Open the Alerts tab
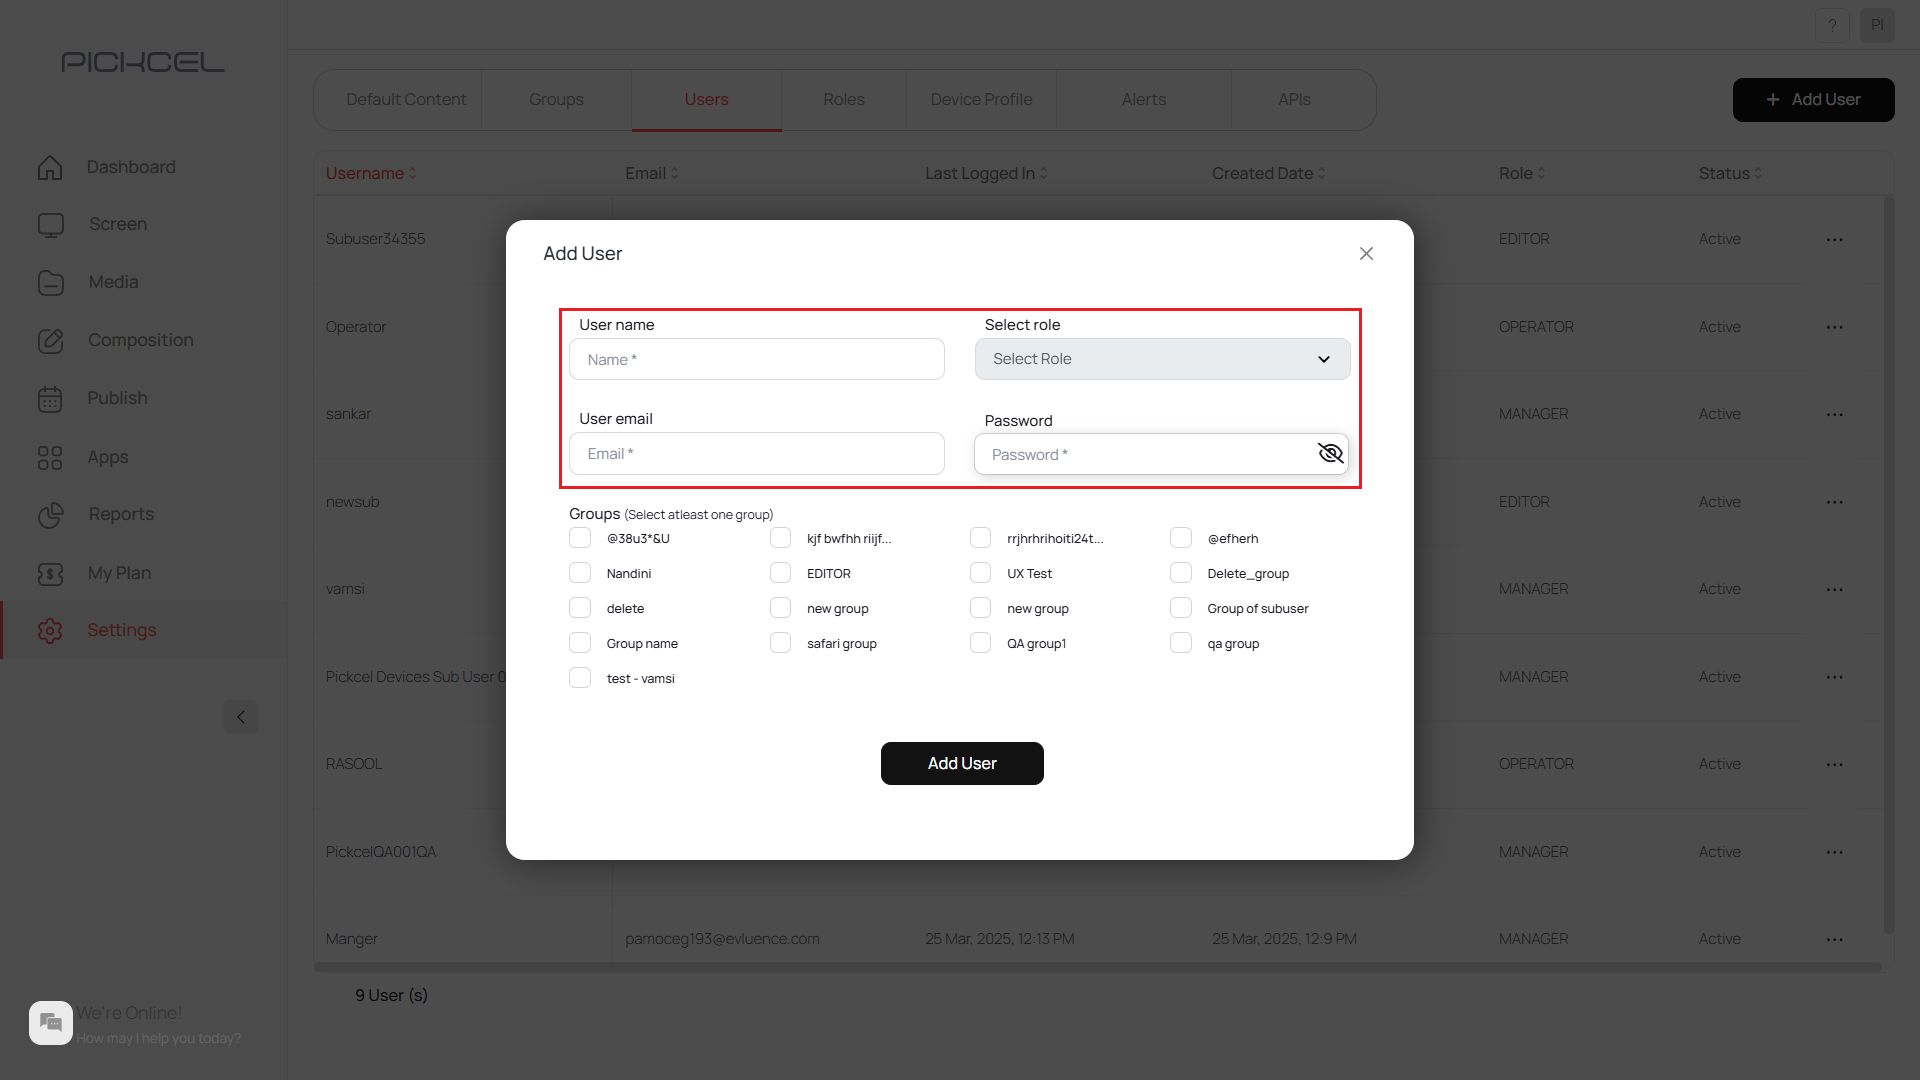The height and width of the screenshot is (1080, 1920). (x=1144, y=99)
